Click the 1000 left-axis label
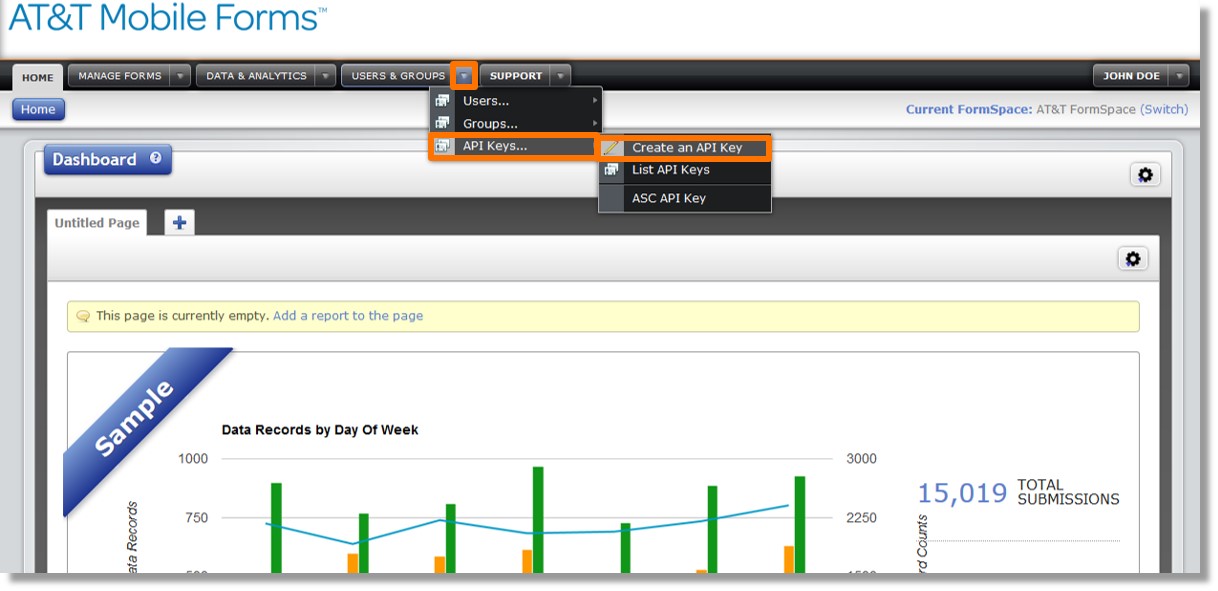This screenshot has width=1218, height=591. coord(193,459)
